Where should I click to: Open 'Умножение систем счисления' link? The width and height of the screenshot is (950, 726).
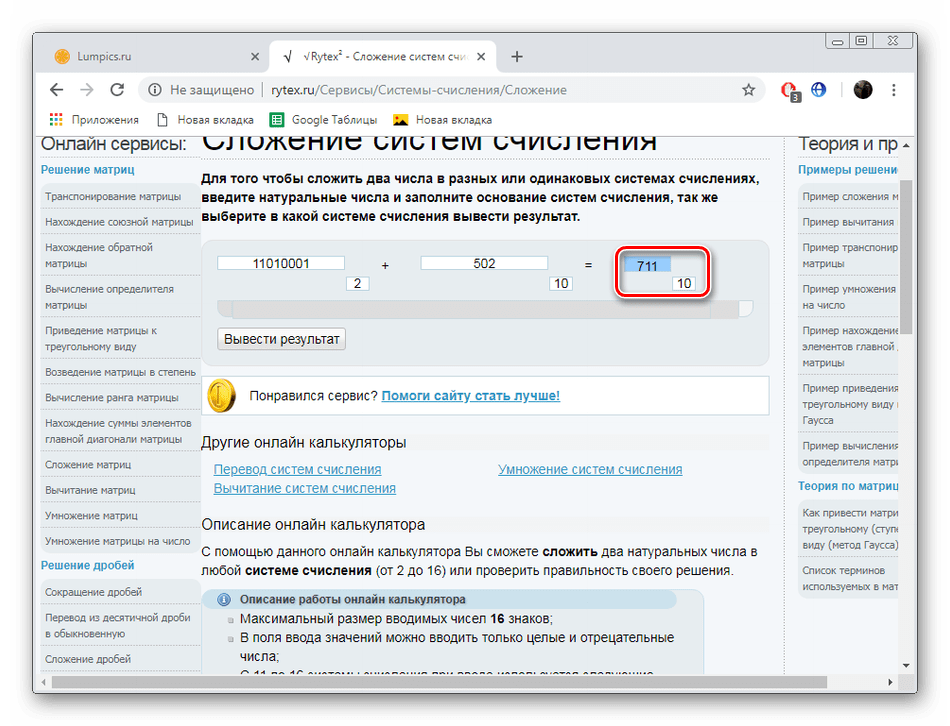pos(590,470)
